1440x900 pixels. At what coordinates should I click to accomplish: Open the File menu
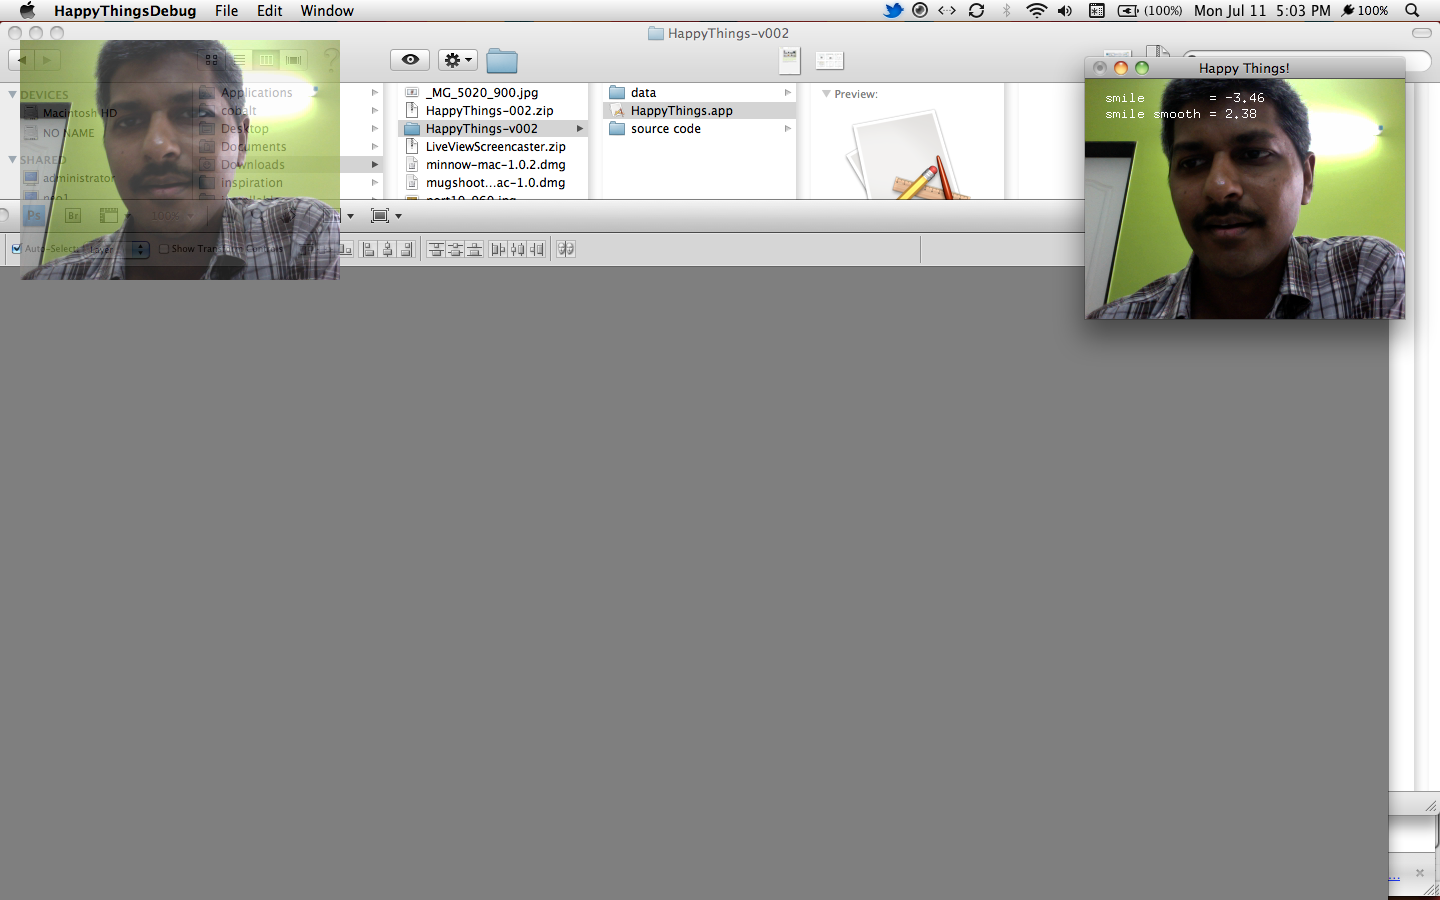(227, 11)
